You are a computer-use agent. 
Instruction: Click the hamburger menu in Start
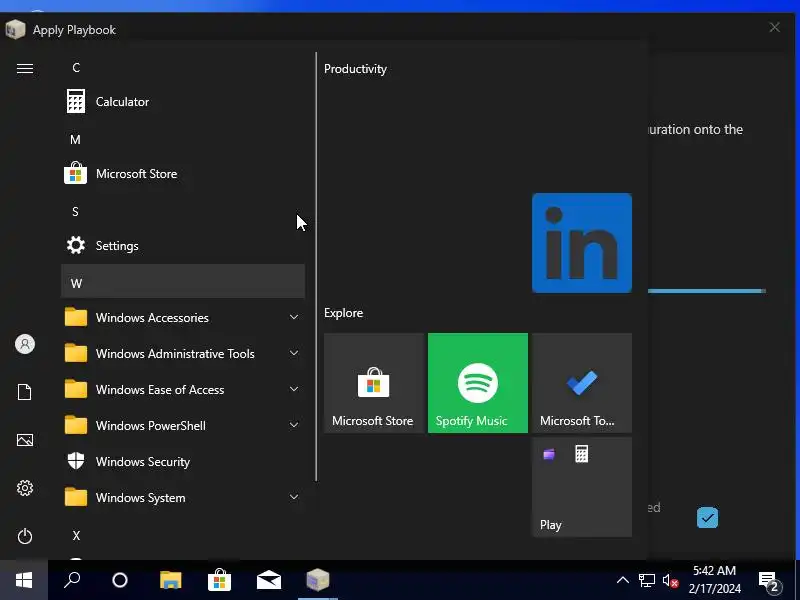(24, 68)
